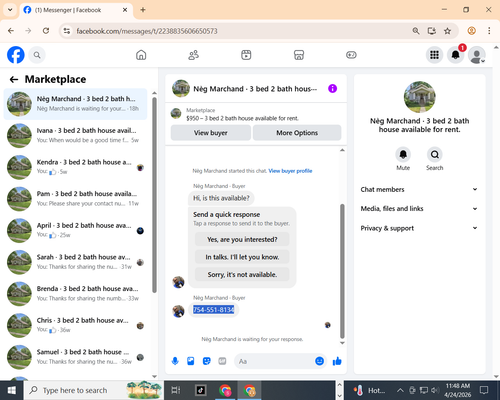
Task: Click View buyer button
Action: point(211,133)
